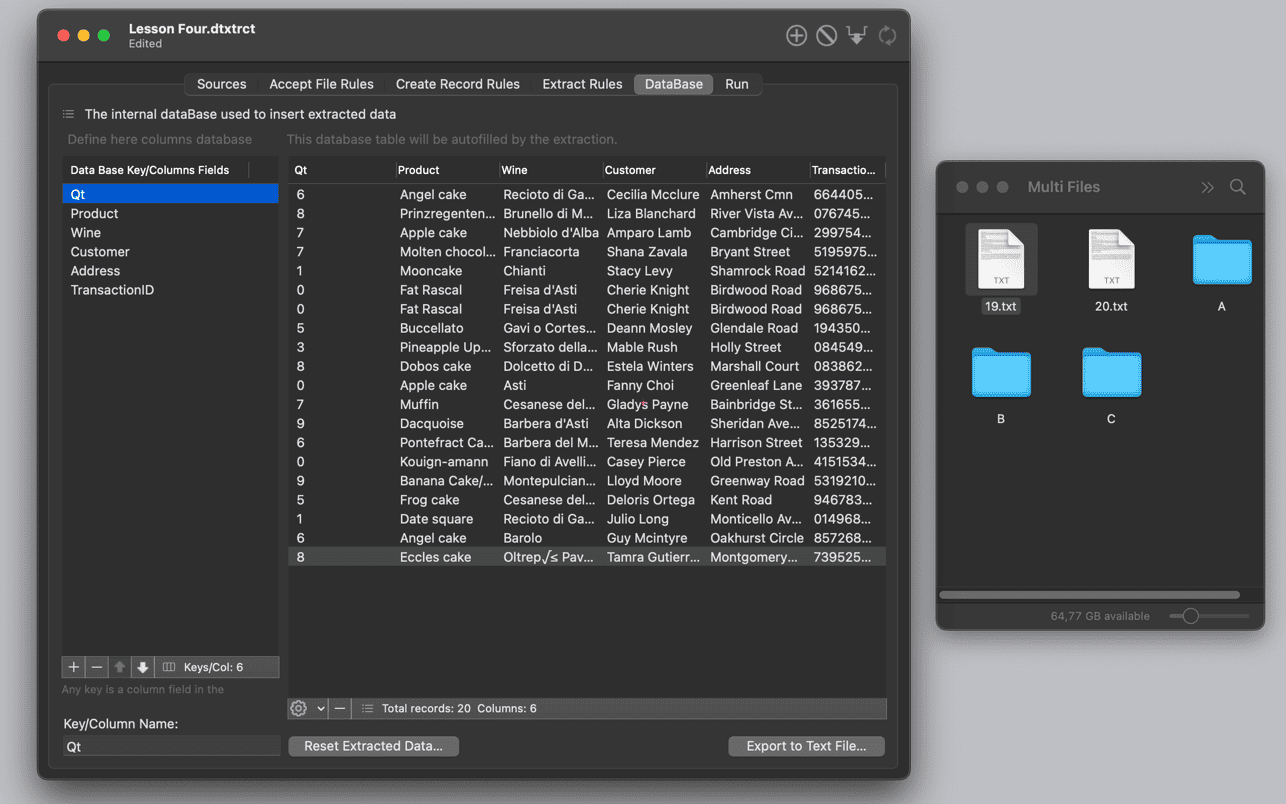This screenshot has height=804, width=1286.
Task: Click the plus button under the key list
Action: (73, 667)
